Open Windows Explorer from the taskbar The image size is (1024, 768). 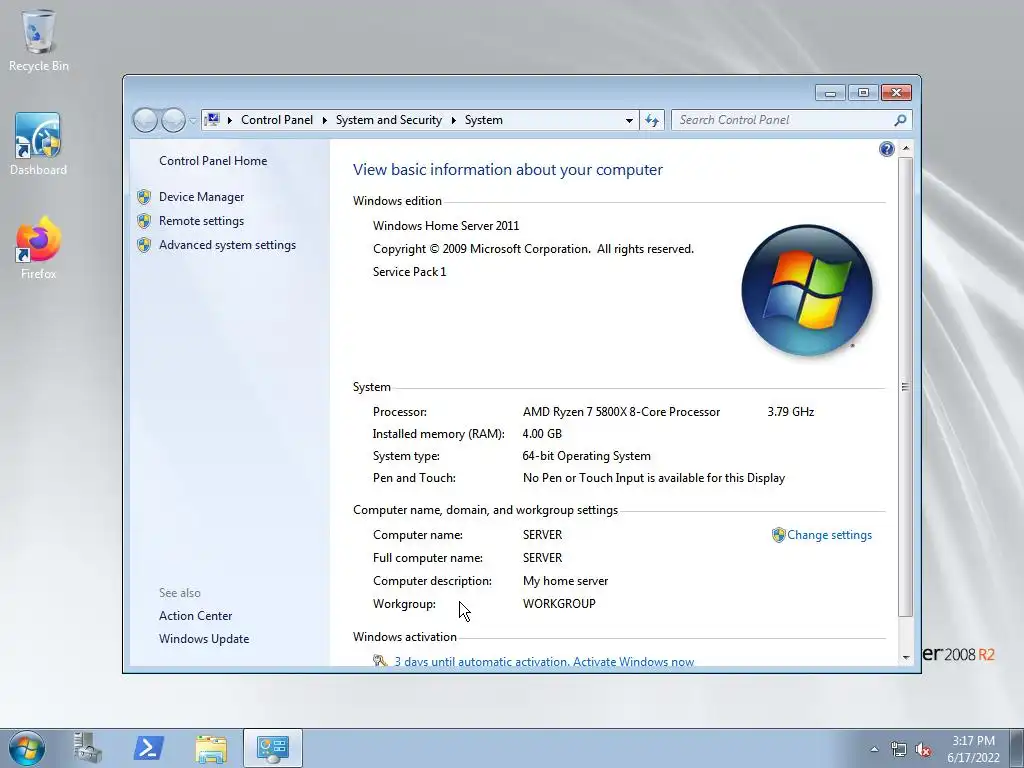coord(211,749)
